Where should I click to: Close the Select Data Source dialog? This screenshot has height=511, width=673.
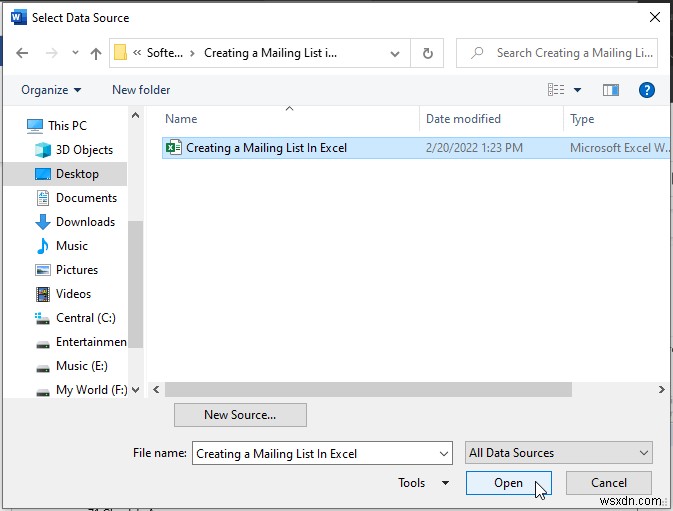pos(655,17)
